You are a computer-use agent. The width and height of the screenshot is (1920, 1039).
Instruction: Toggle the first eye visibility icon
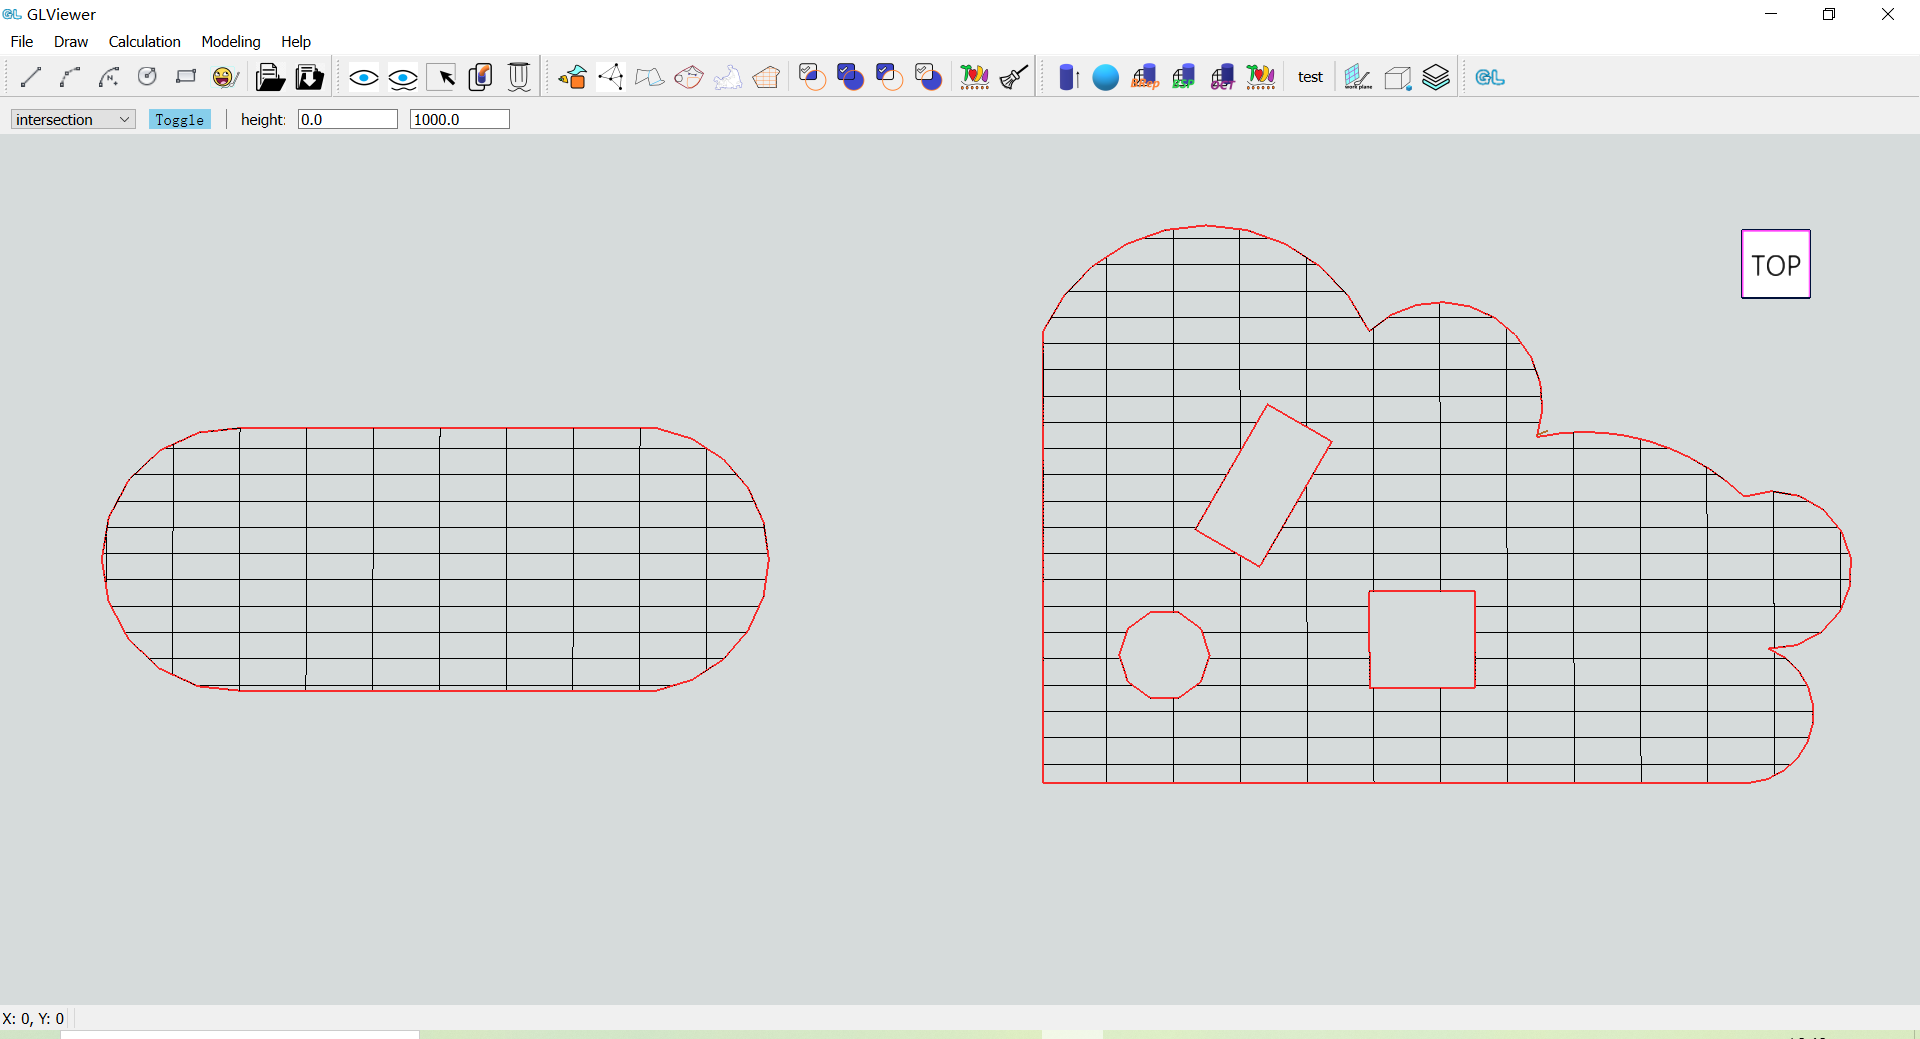363,77
